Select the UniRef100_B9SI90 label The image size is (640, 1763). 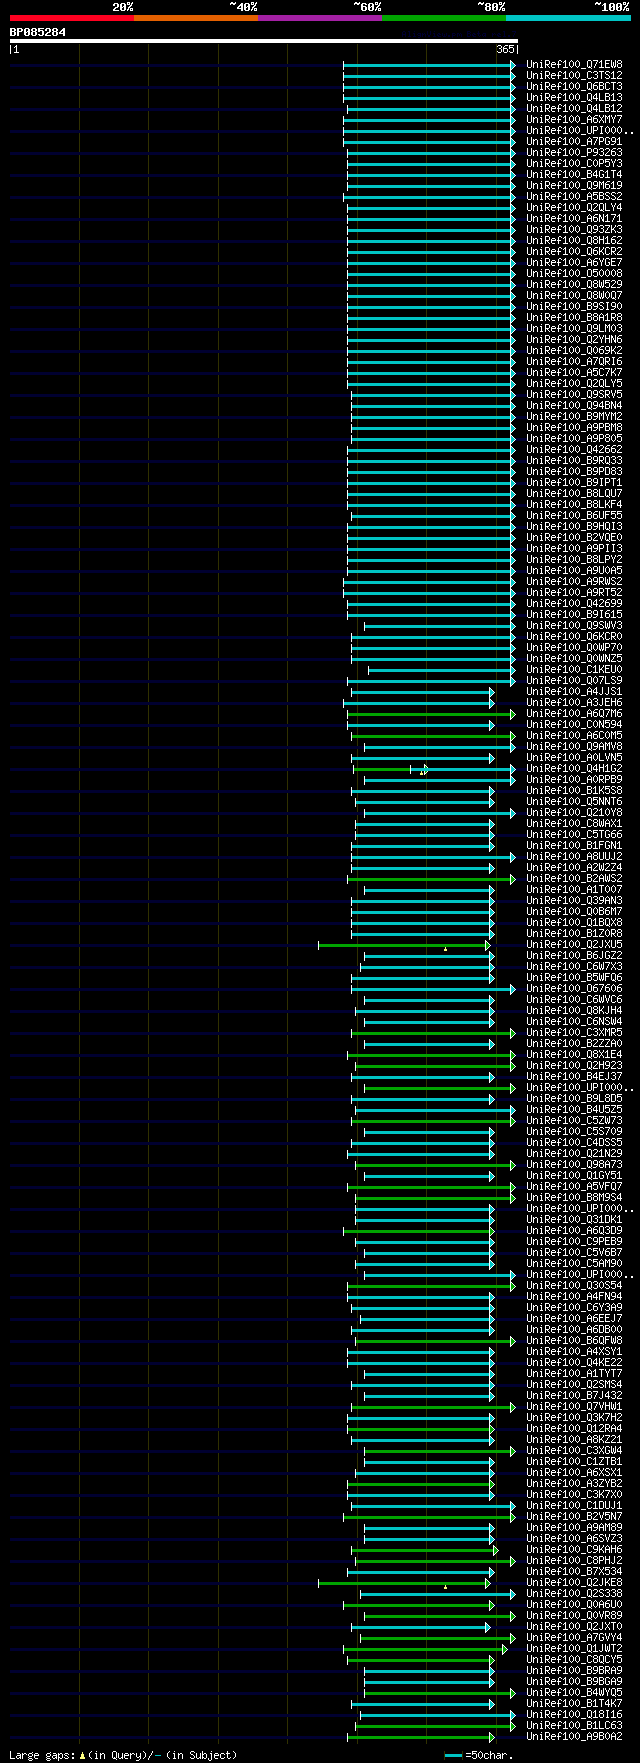pos(574,306)
